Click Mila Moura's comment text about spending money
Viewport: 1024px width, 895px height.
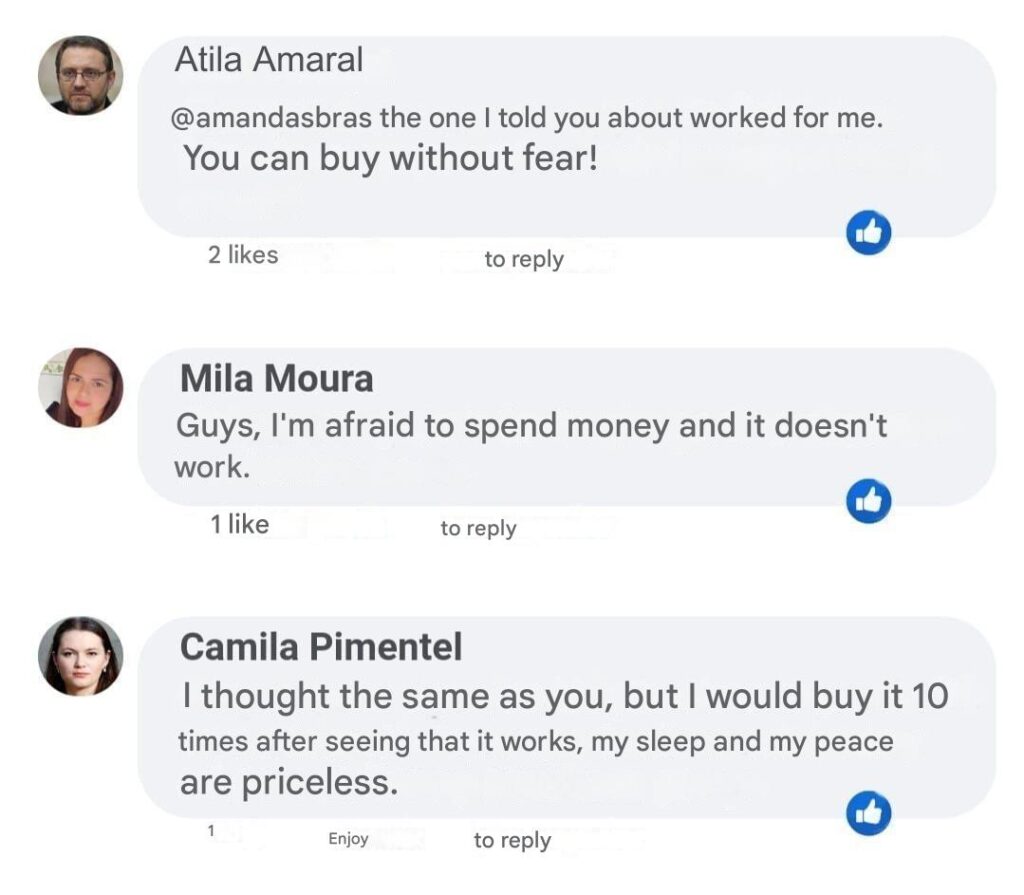coord(530,426)
